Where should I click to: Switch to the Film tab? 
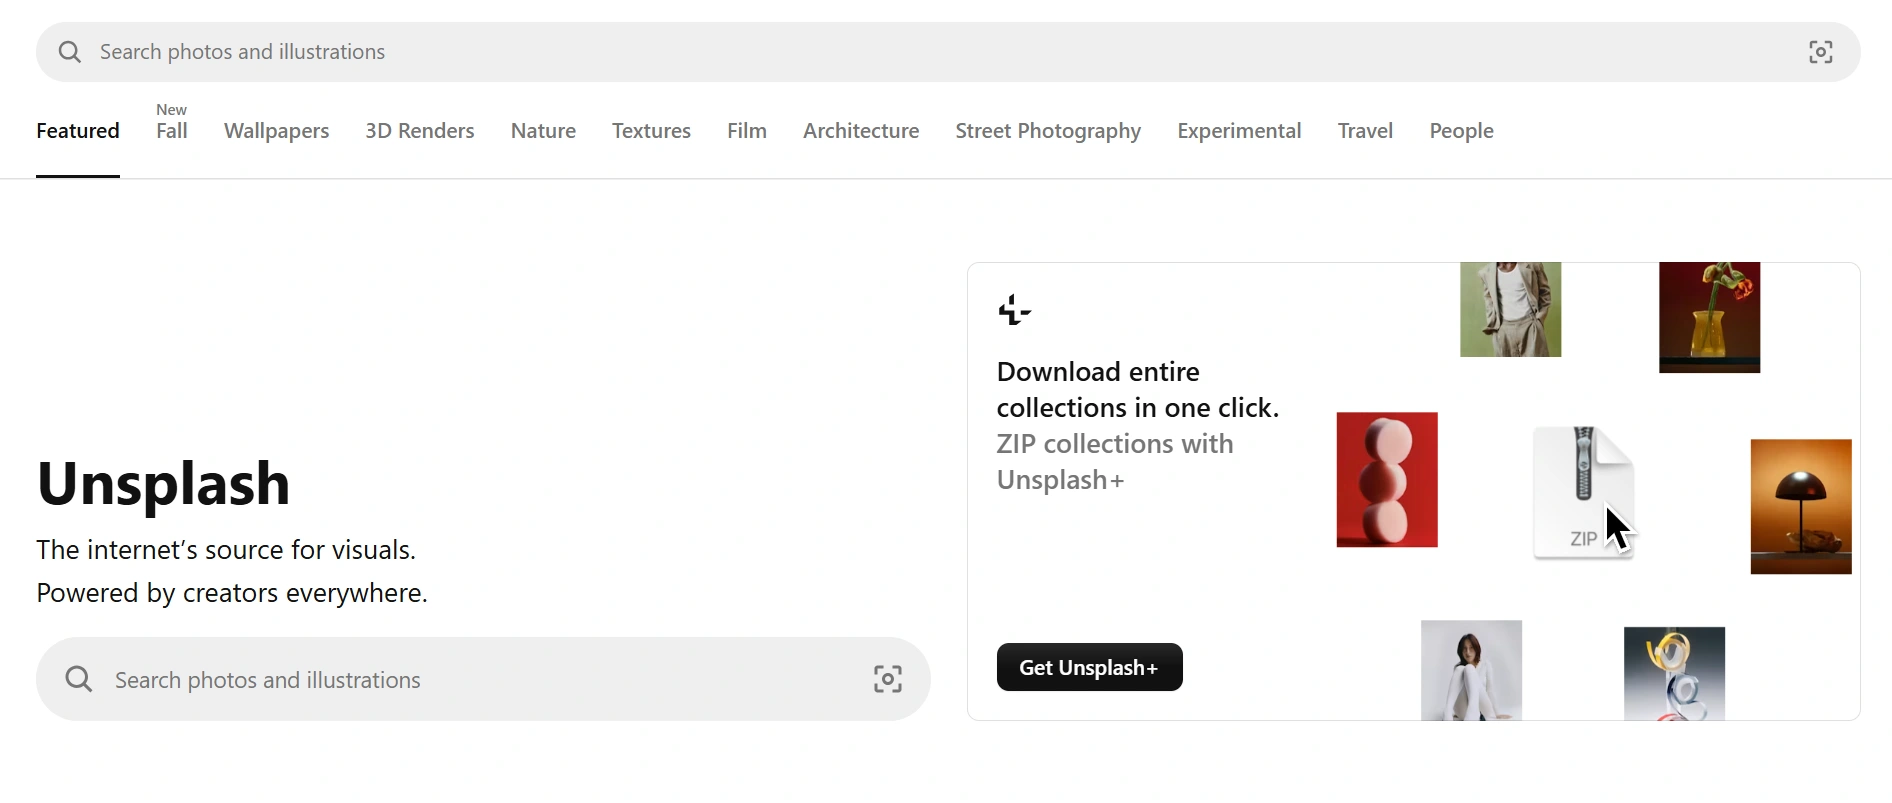pyautogui.click(x=747, y=131)
